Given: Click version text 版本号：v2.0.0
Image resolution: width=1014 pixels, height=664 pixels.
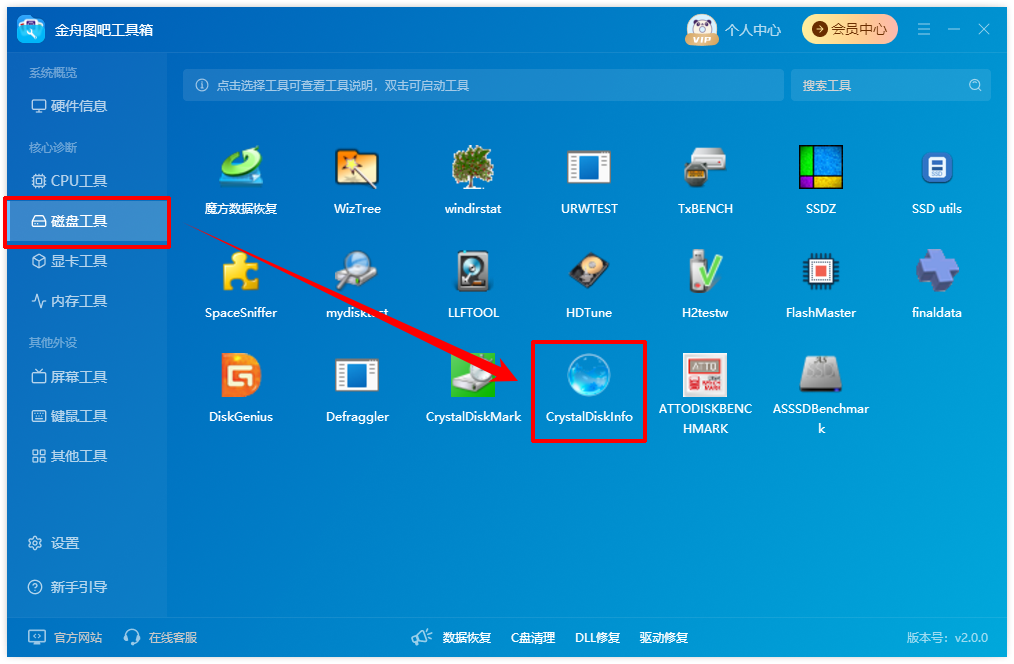Looking at the screenshot, I should 947,638.
